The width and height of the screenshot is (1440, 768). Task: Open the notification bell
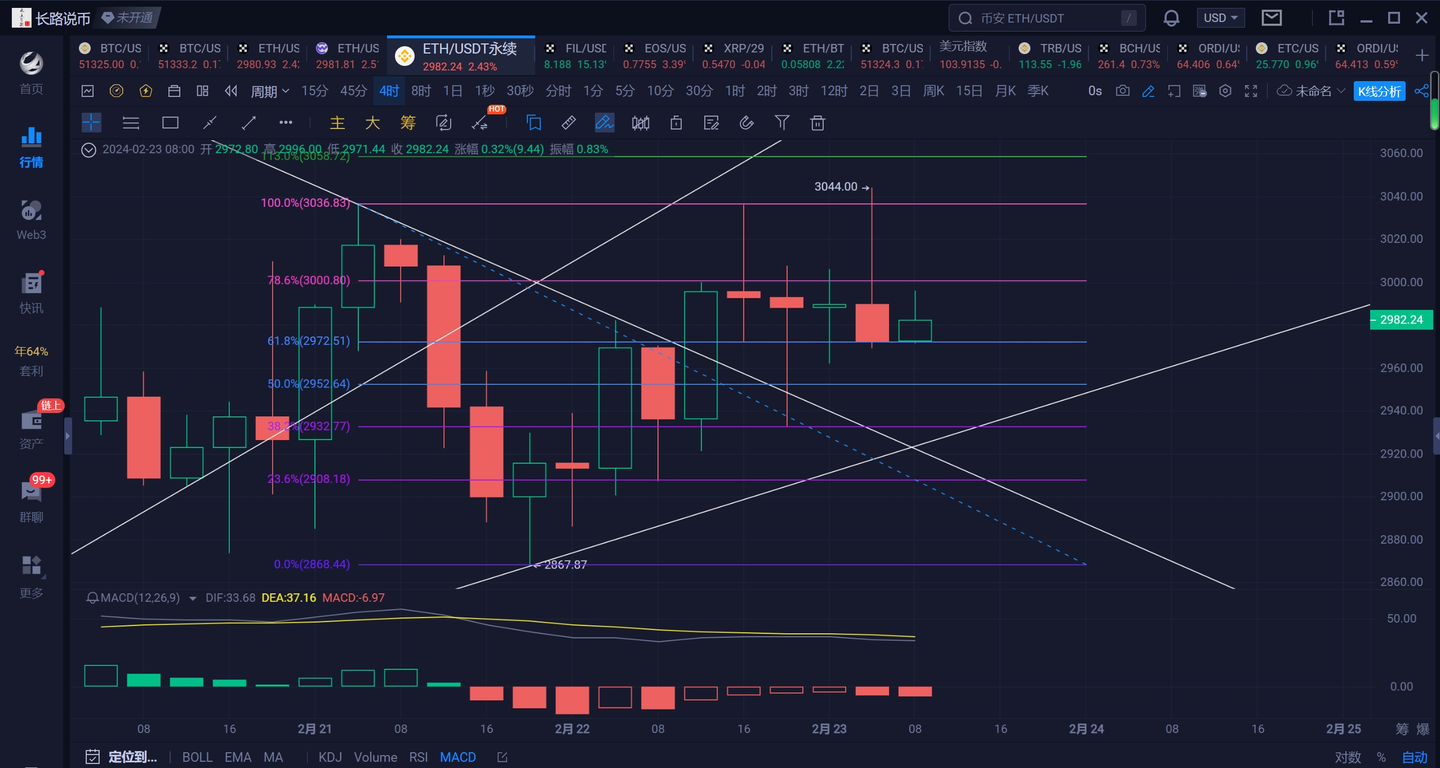(1171, 18)
